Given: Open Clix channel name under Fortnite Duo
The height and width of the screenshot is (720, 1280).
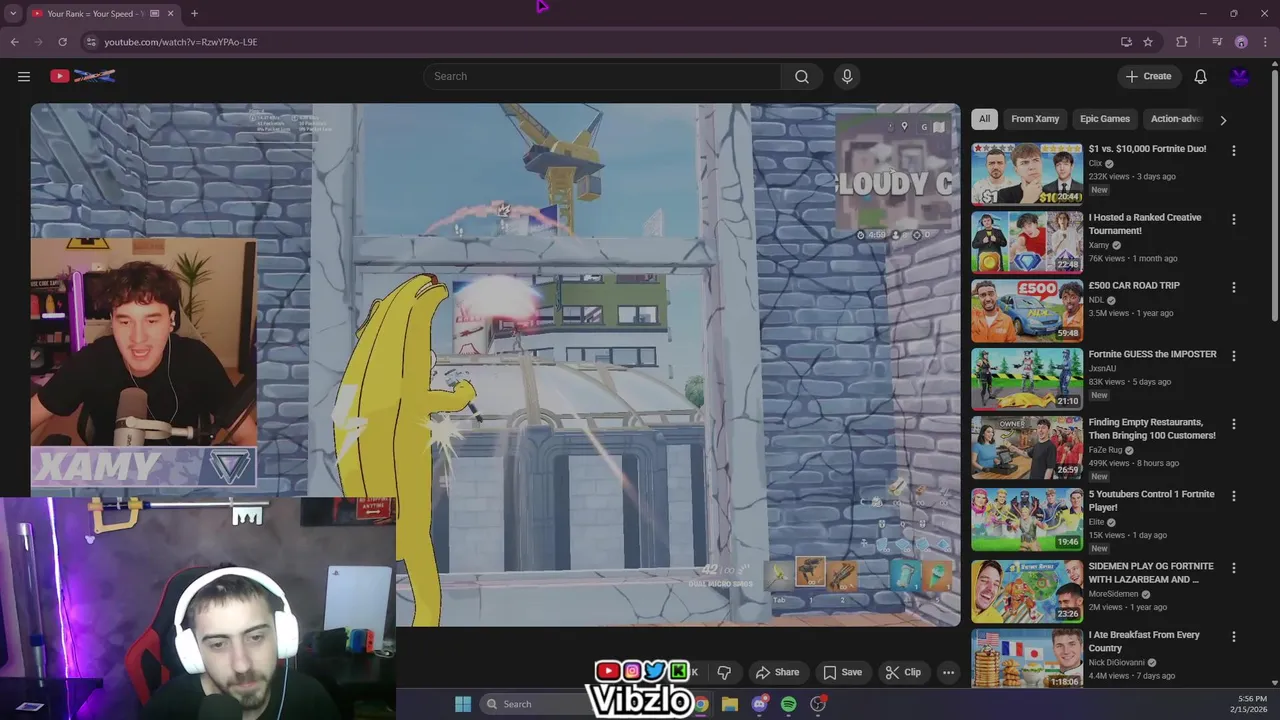Looking at the screenshot, I should (x=1095, y=163).
